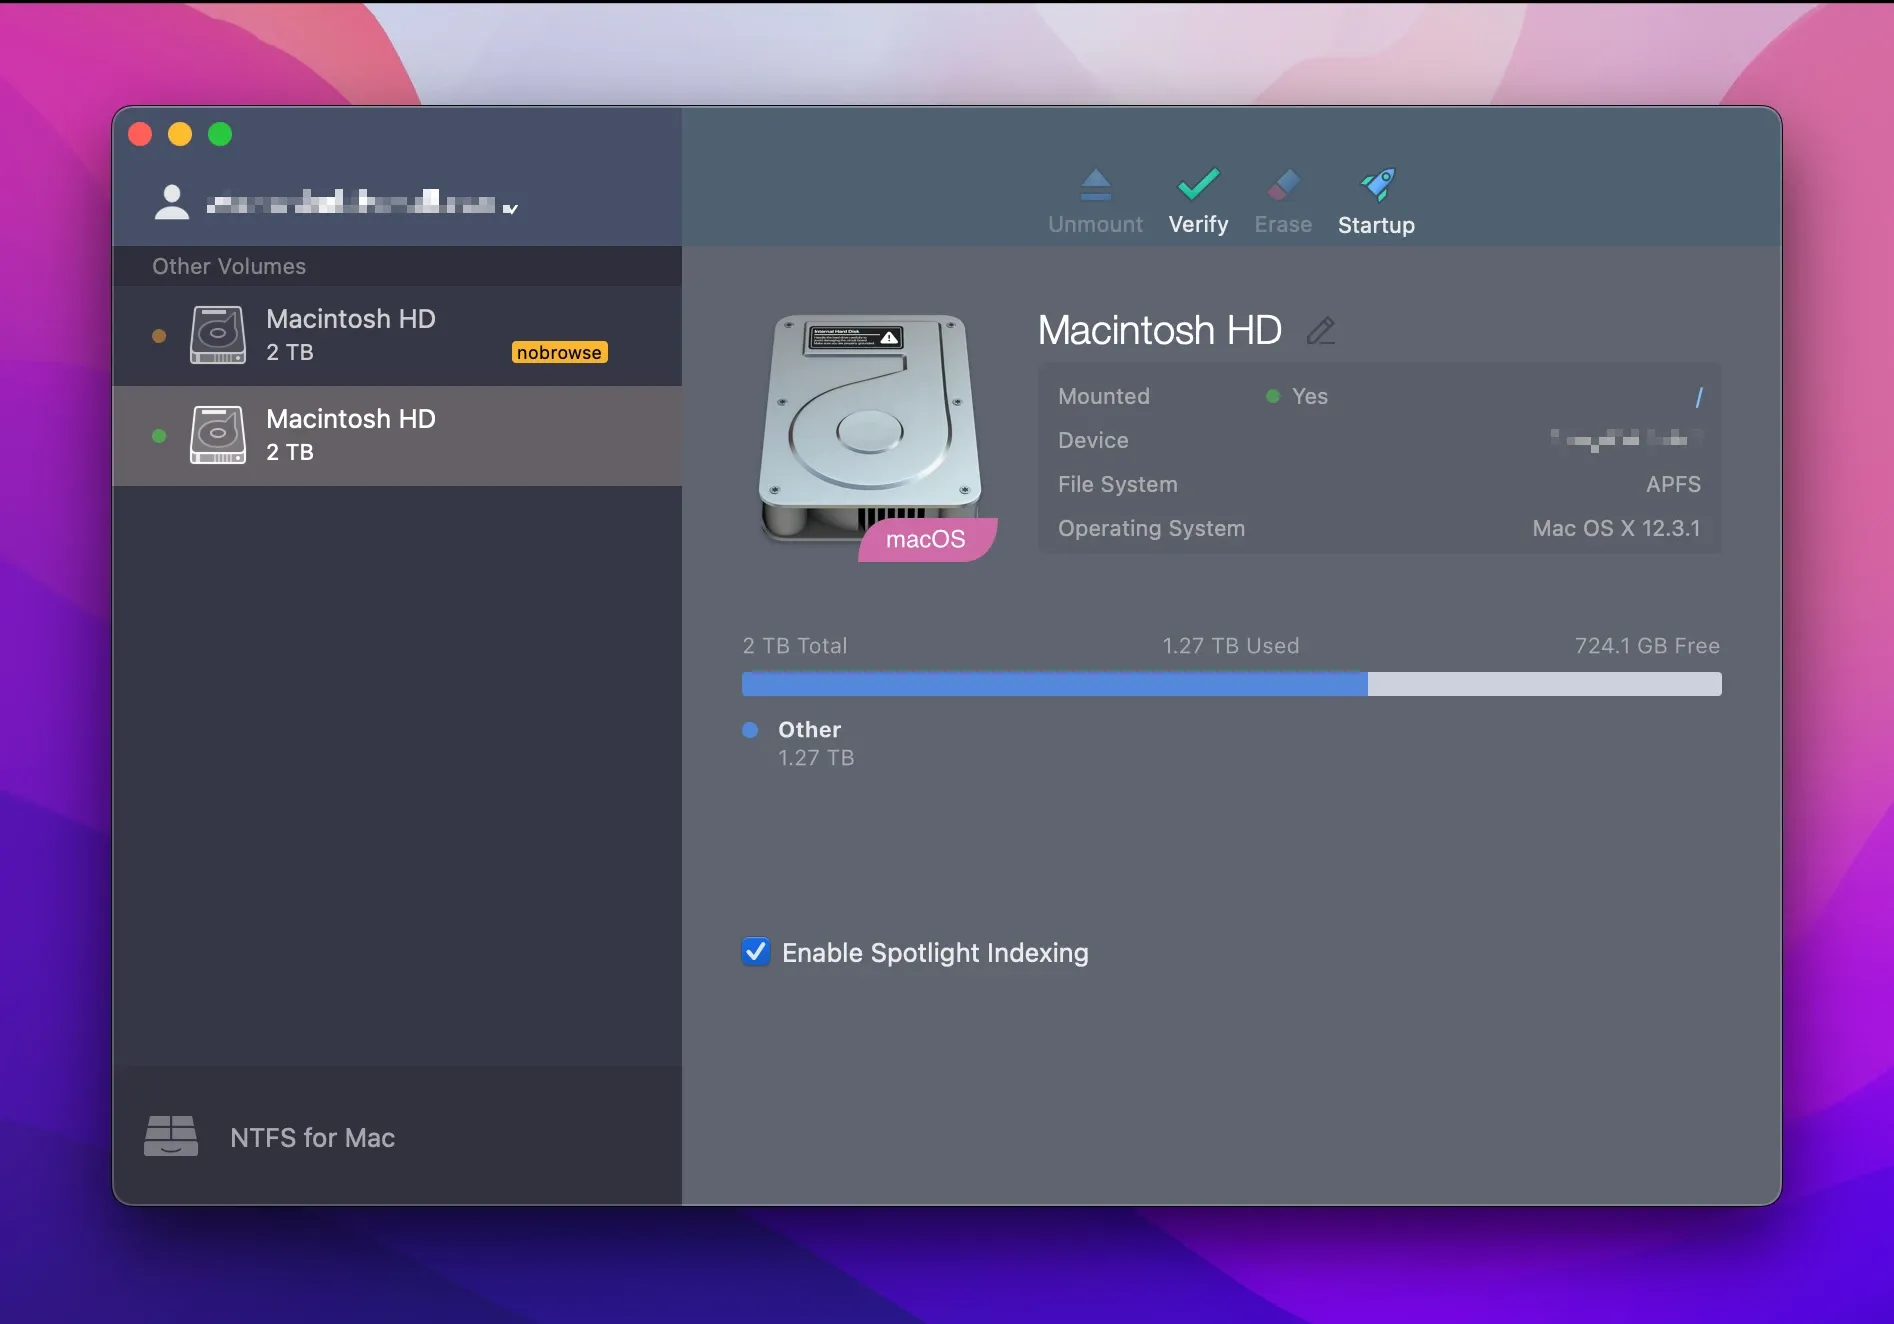This screenshot has width=1894, height=1324.
Task: Select the Verify checkmark icon
Action: pos(1198,186)
